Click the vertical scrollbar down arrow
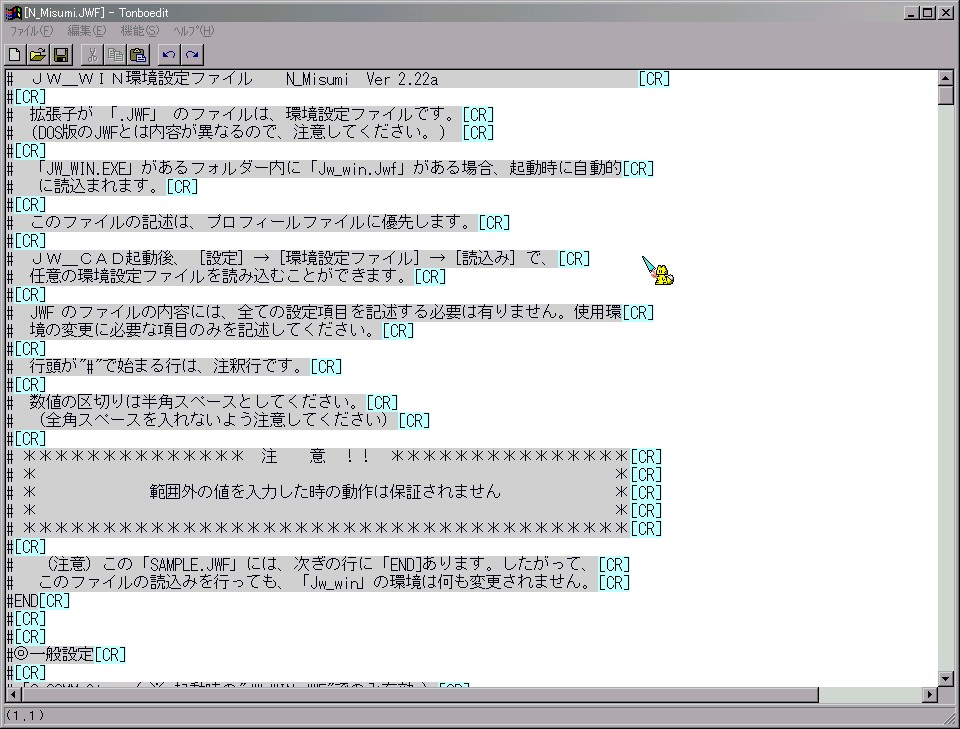960x729 pixels. pos(945,679)
